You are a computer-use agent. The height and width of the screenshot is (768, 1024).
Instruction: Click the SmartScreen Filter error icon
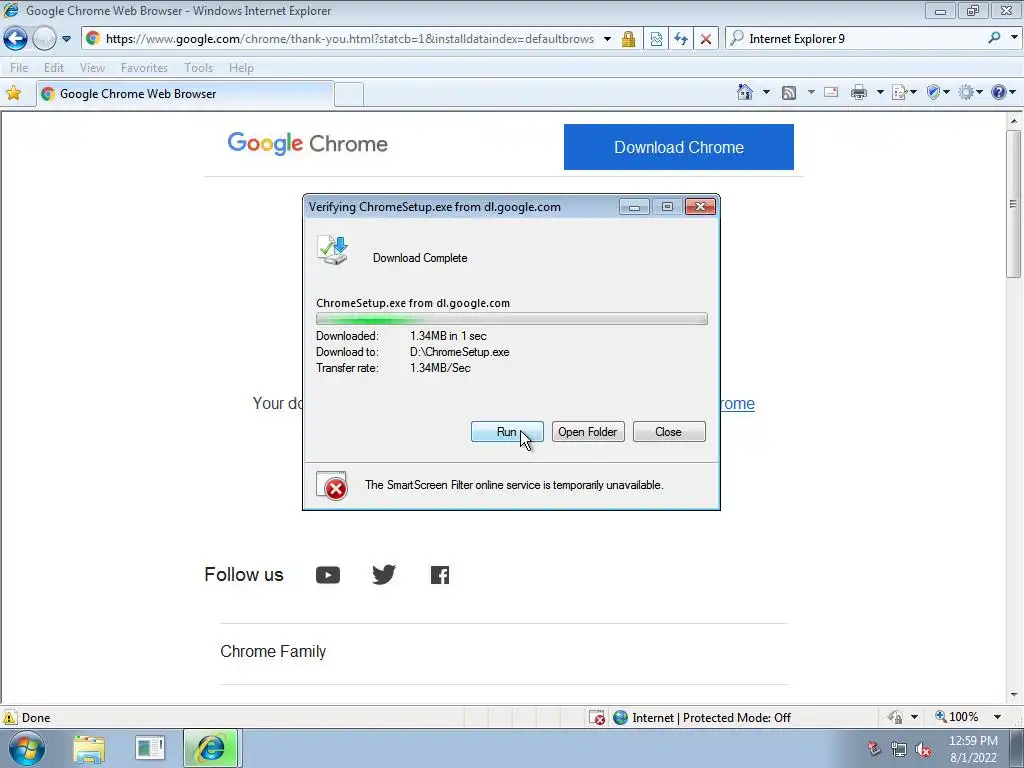[x=332, y=486]
